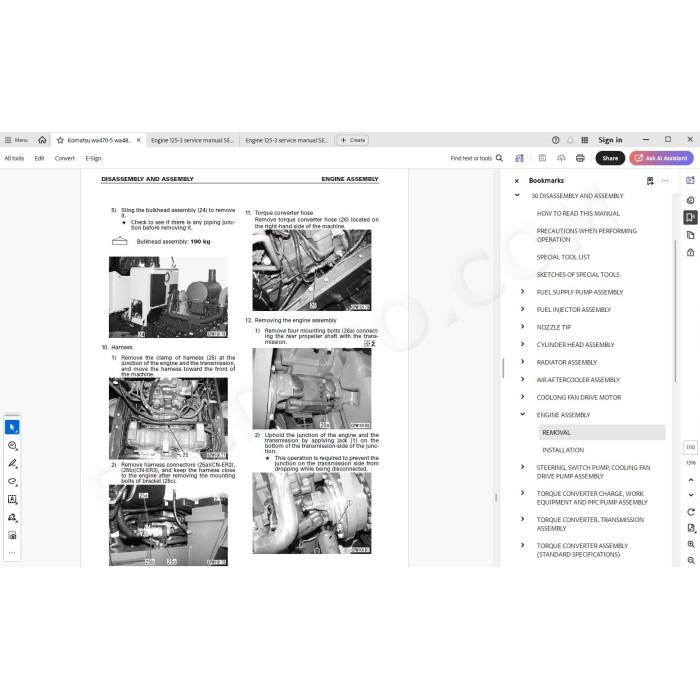Screen dimensions: 700x700
Task: Collapse 30 DISASSEMBLY AND ASSEMBLY bookmark
Action: pos(517,195)
